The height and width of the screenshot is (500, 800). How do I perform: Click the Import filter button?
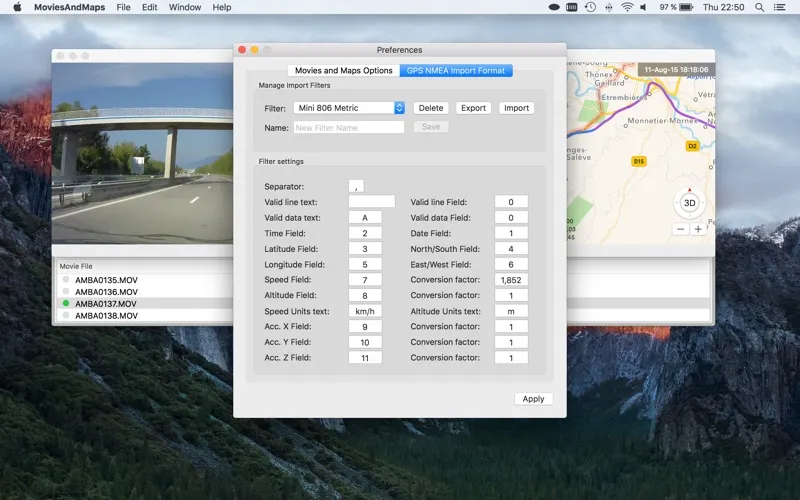(x=516, y=108)
